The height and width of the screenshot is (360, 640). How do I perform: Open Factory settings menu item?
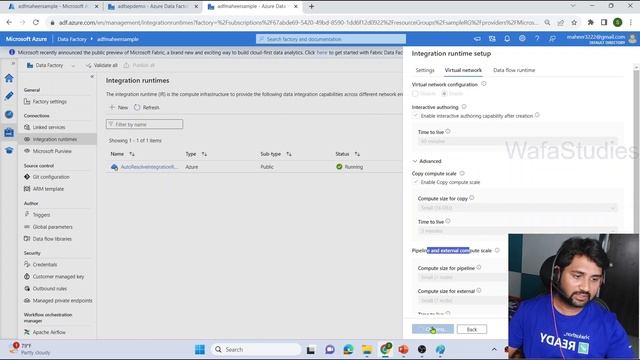[50, 102]
